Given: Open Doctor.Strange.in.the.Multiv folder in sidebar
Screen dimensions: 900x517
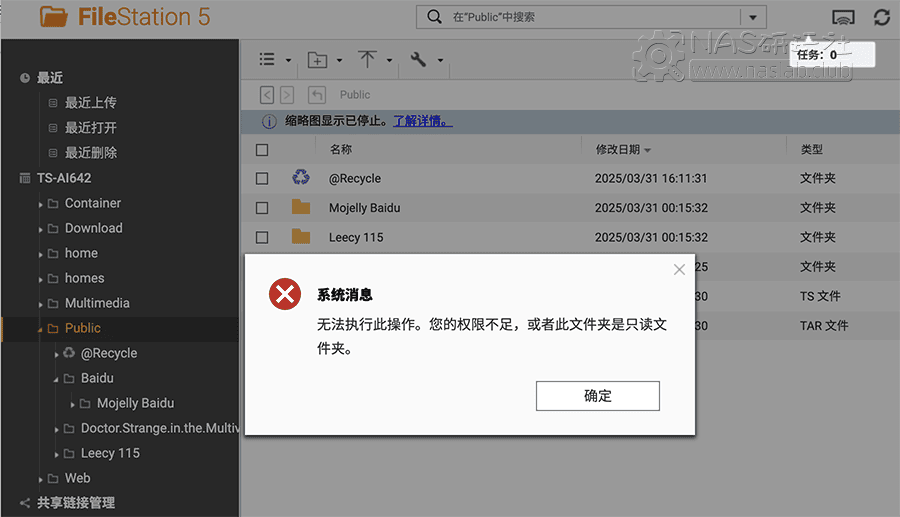Looking at the screenshot, I should click(x=160, y=428).
